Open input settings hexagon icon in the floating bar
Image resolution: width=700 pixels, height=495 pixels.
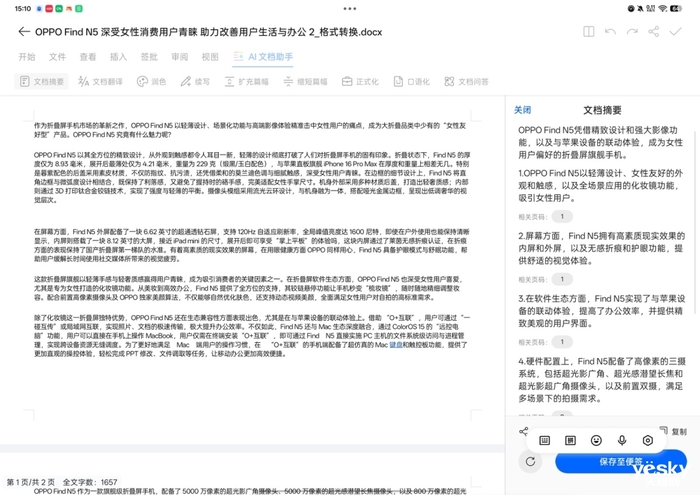tap(648, 441)
